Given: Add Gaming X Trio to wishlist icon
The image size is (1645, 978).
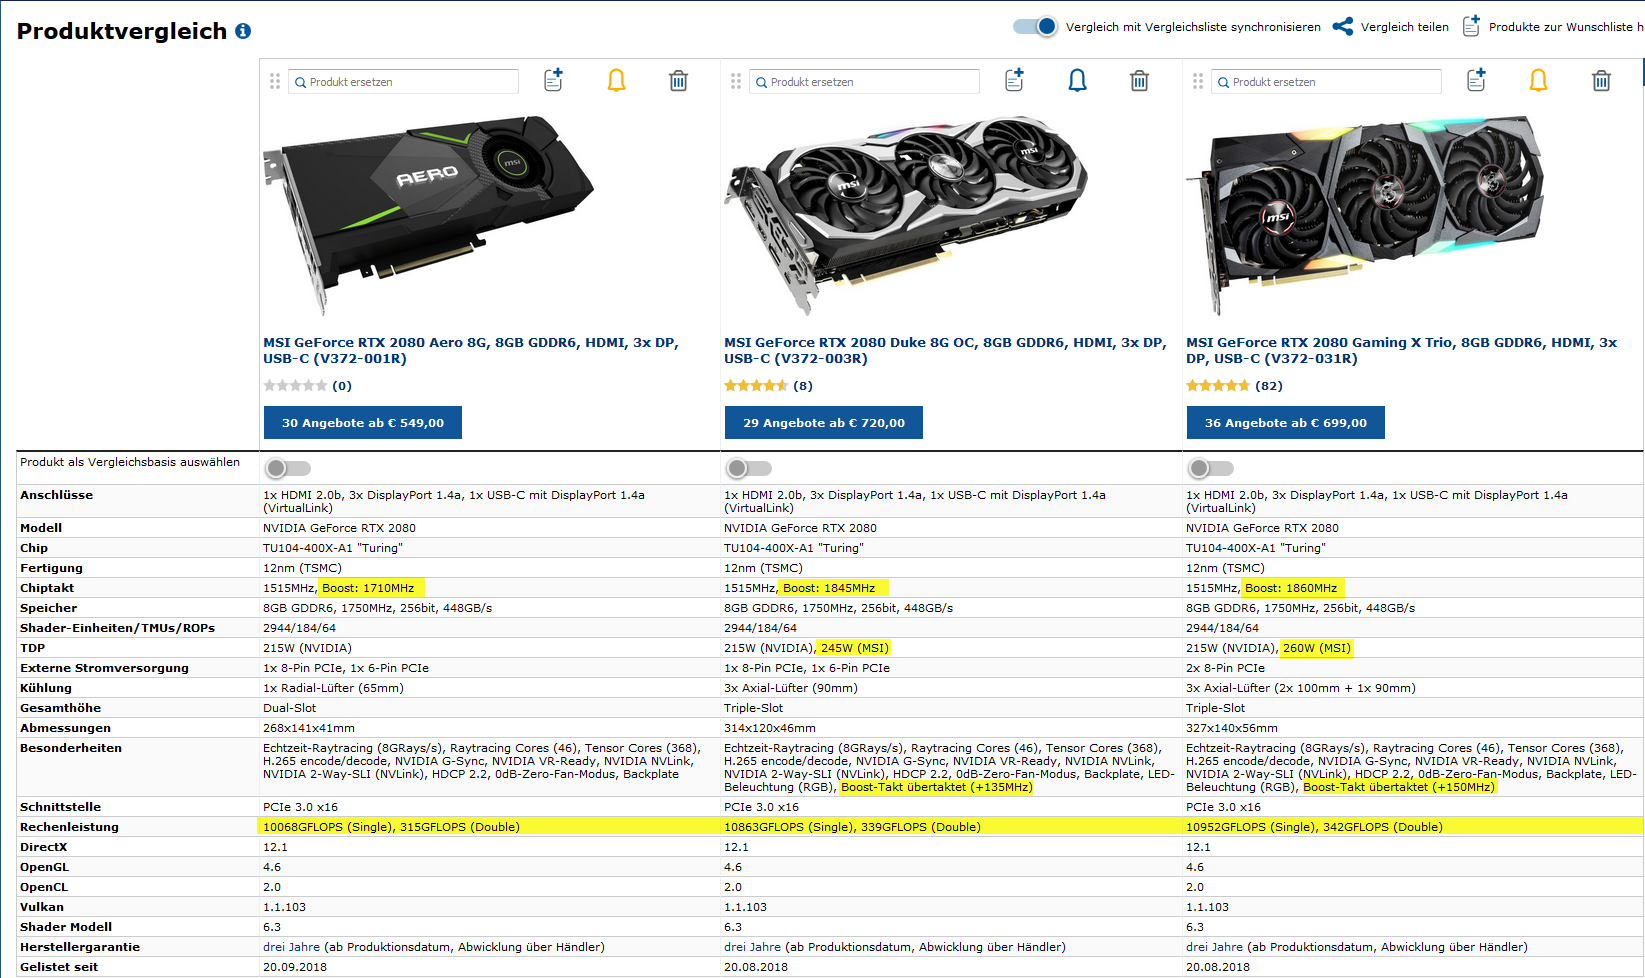Looking at the screenshot, I should [x=1476, y=80].
